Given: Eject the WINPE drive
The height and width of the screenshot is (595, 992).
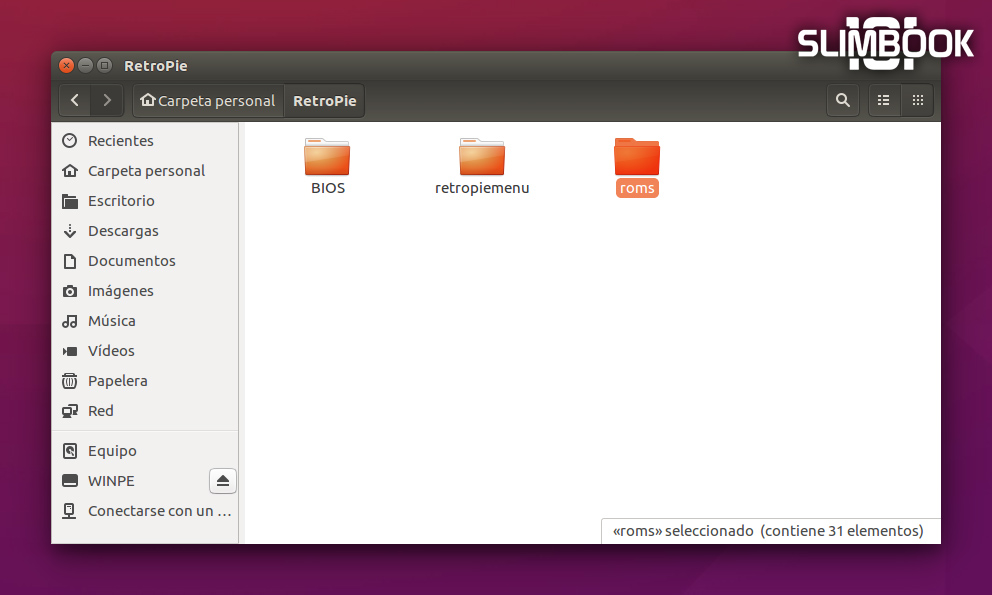Looking at the screenshot, I should coord(223,481).
